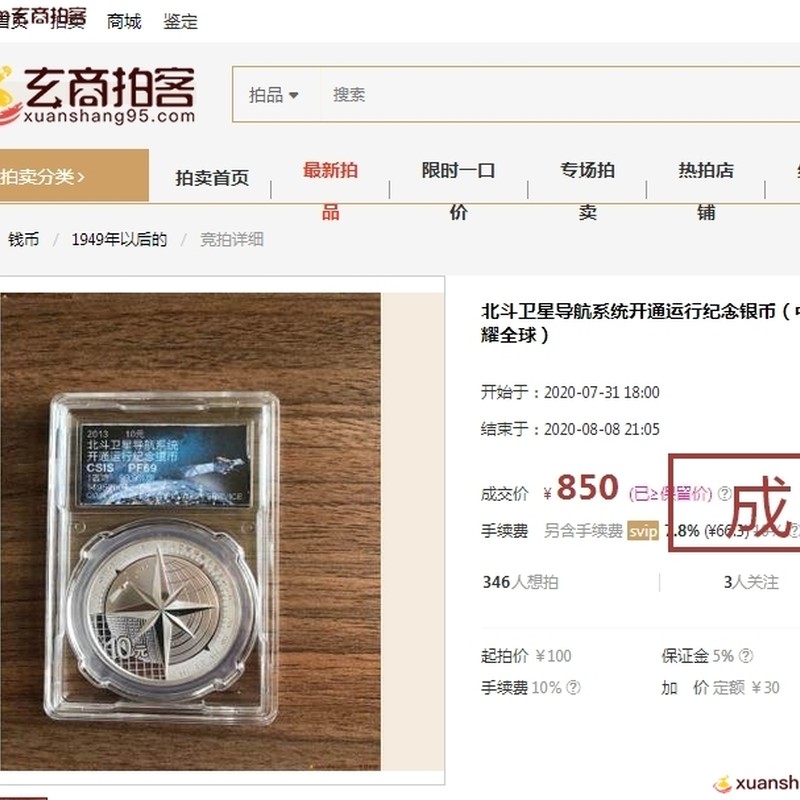Open the 商城 top link
The image size is (800, 800).
(124, 21)
